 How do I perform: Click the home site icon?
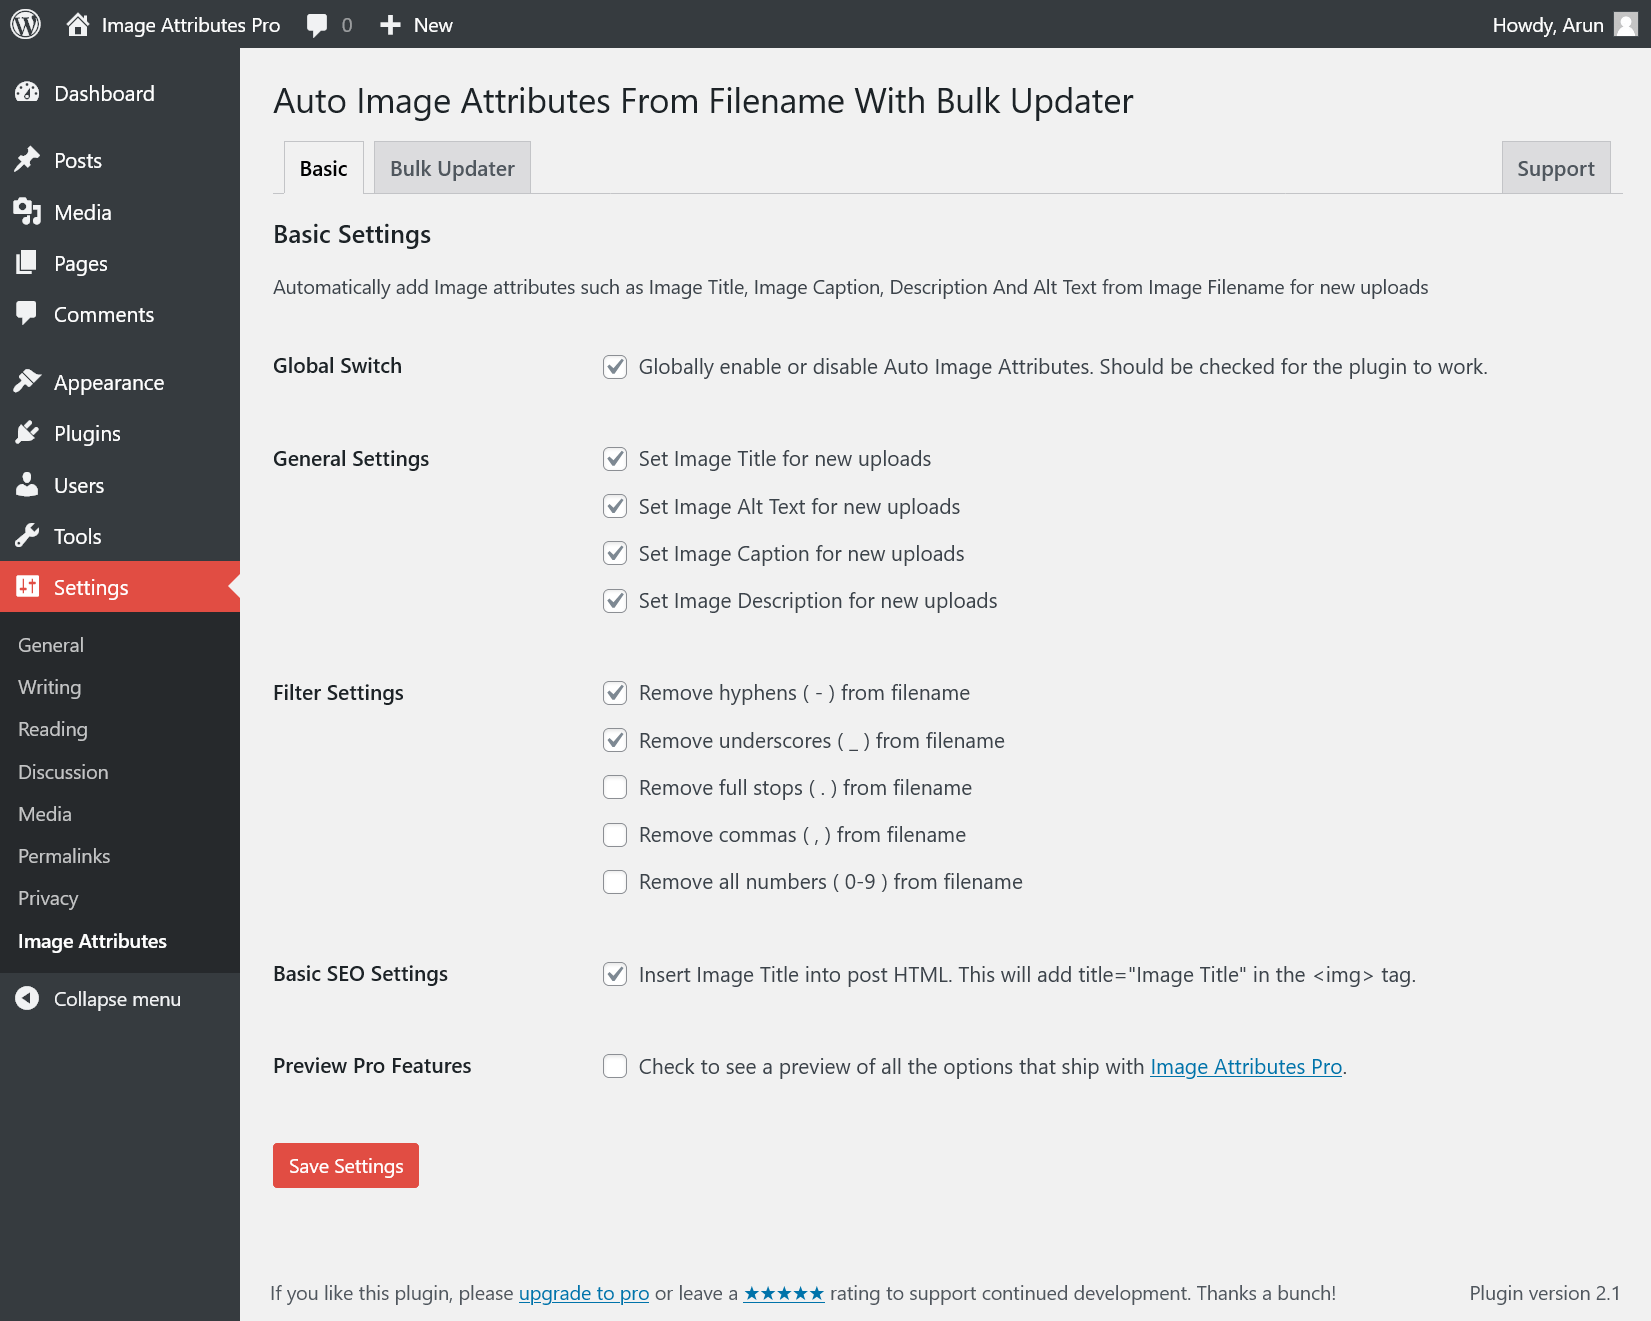click(x=78, y=24)
